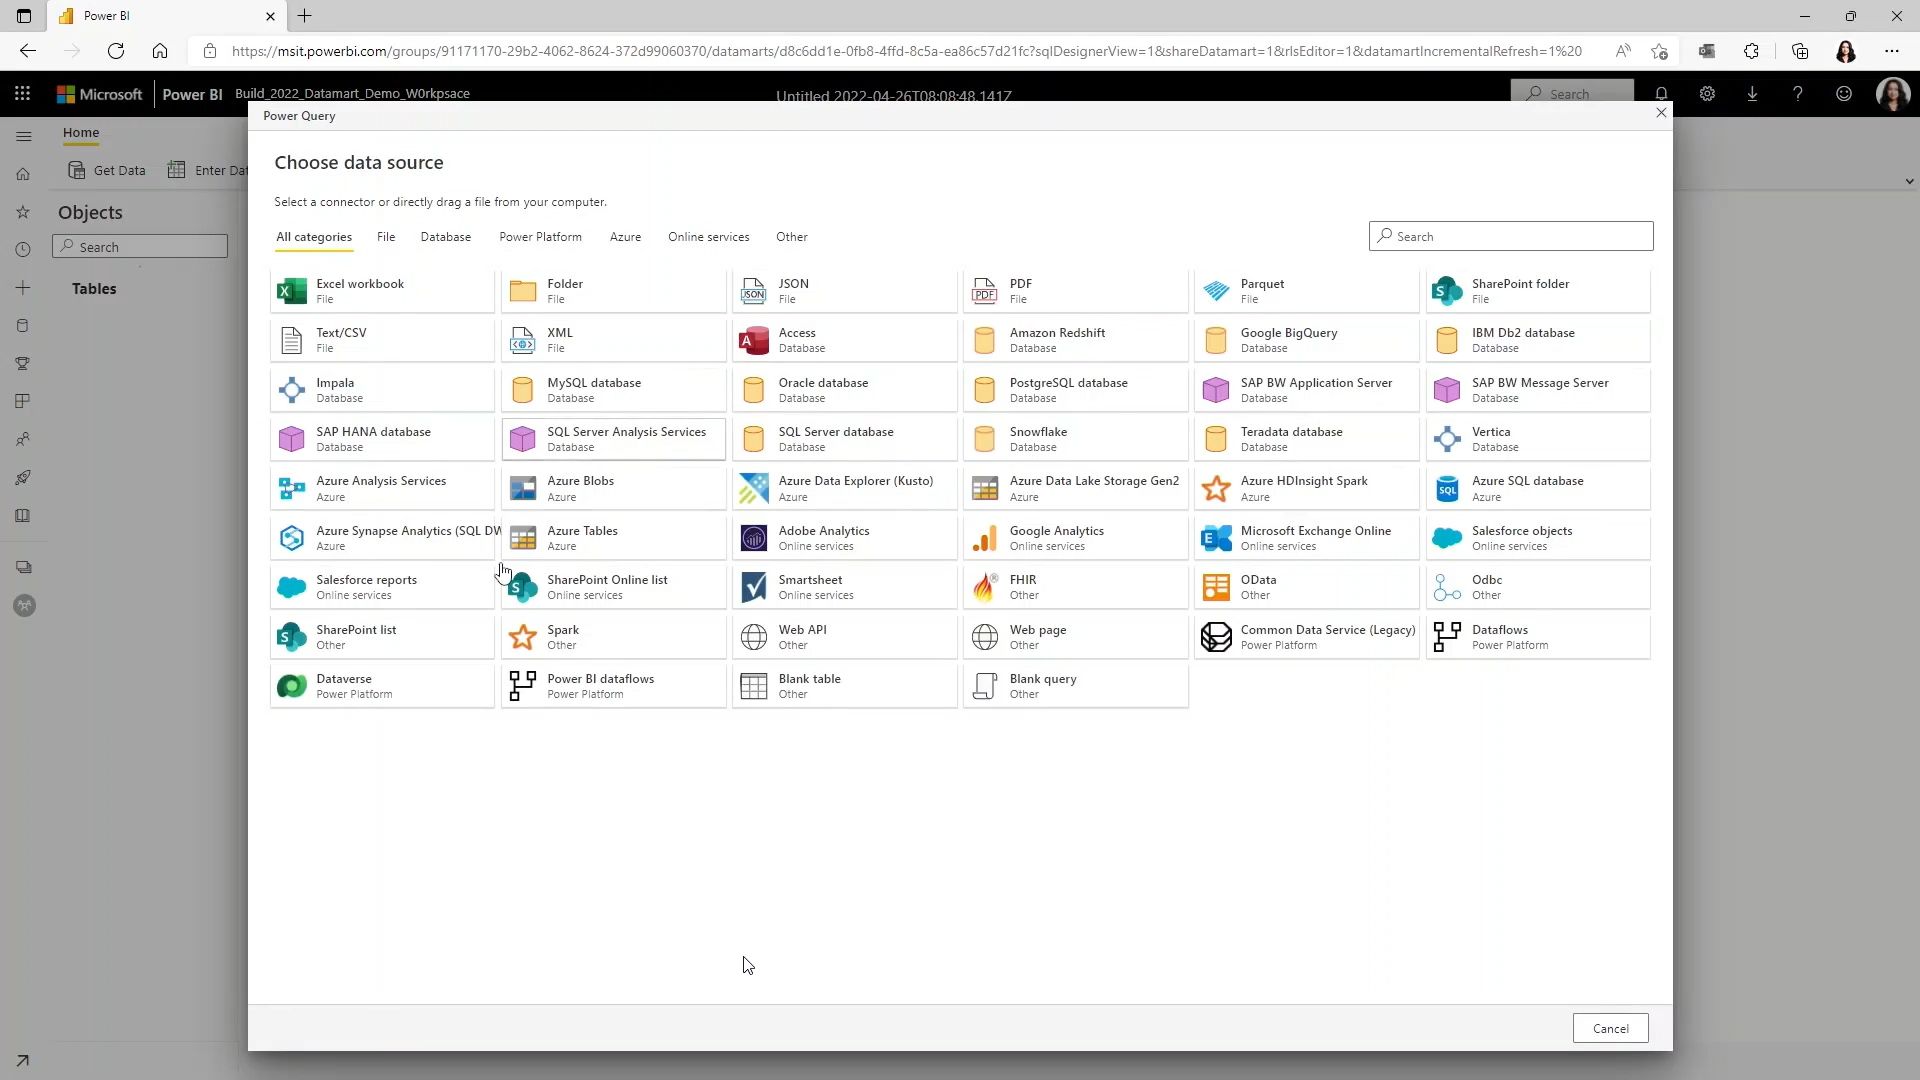
Task: Select the Parquet file connector
Action: (1306, 291)
